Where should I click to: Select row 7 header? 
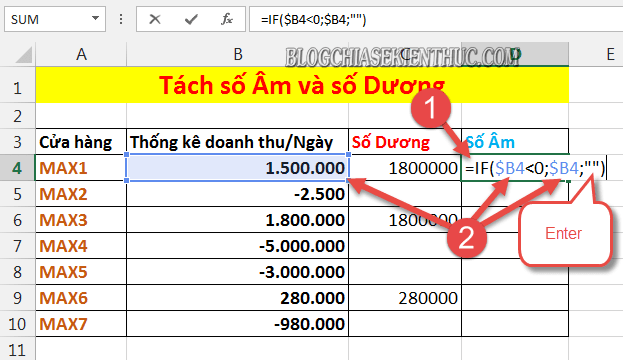[x=17, y=246]
